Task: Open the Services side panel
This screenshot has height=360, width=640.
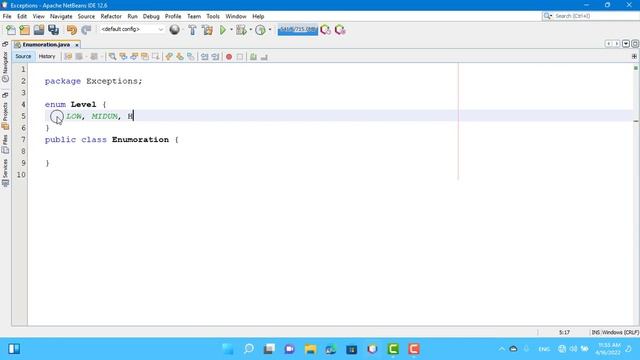Action: point(5,173)
